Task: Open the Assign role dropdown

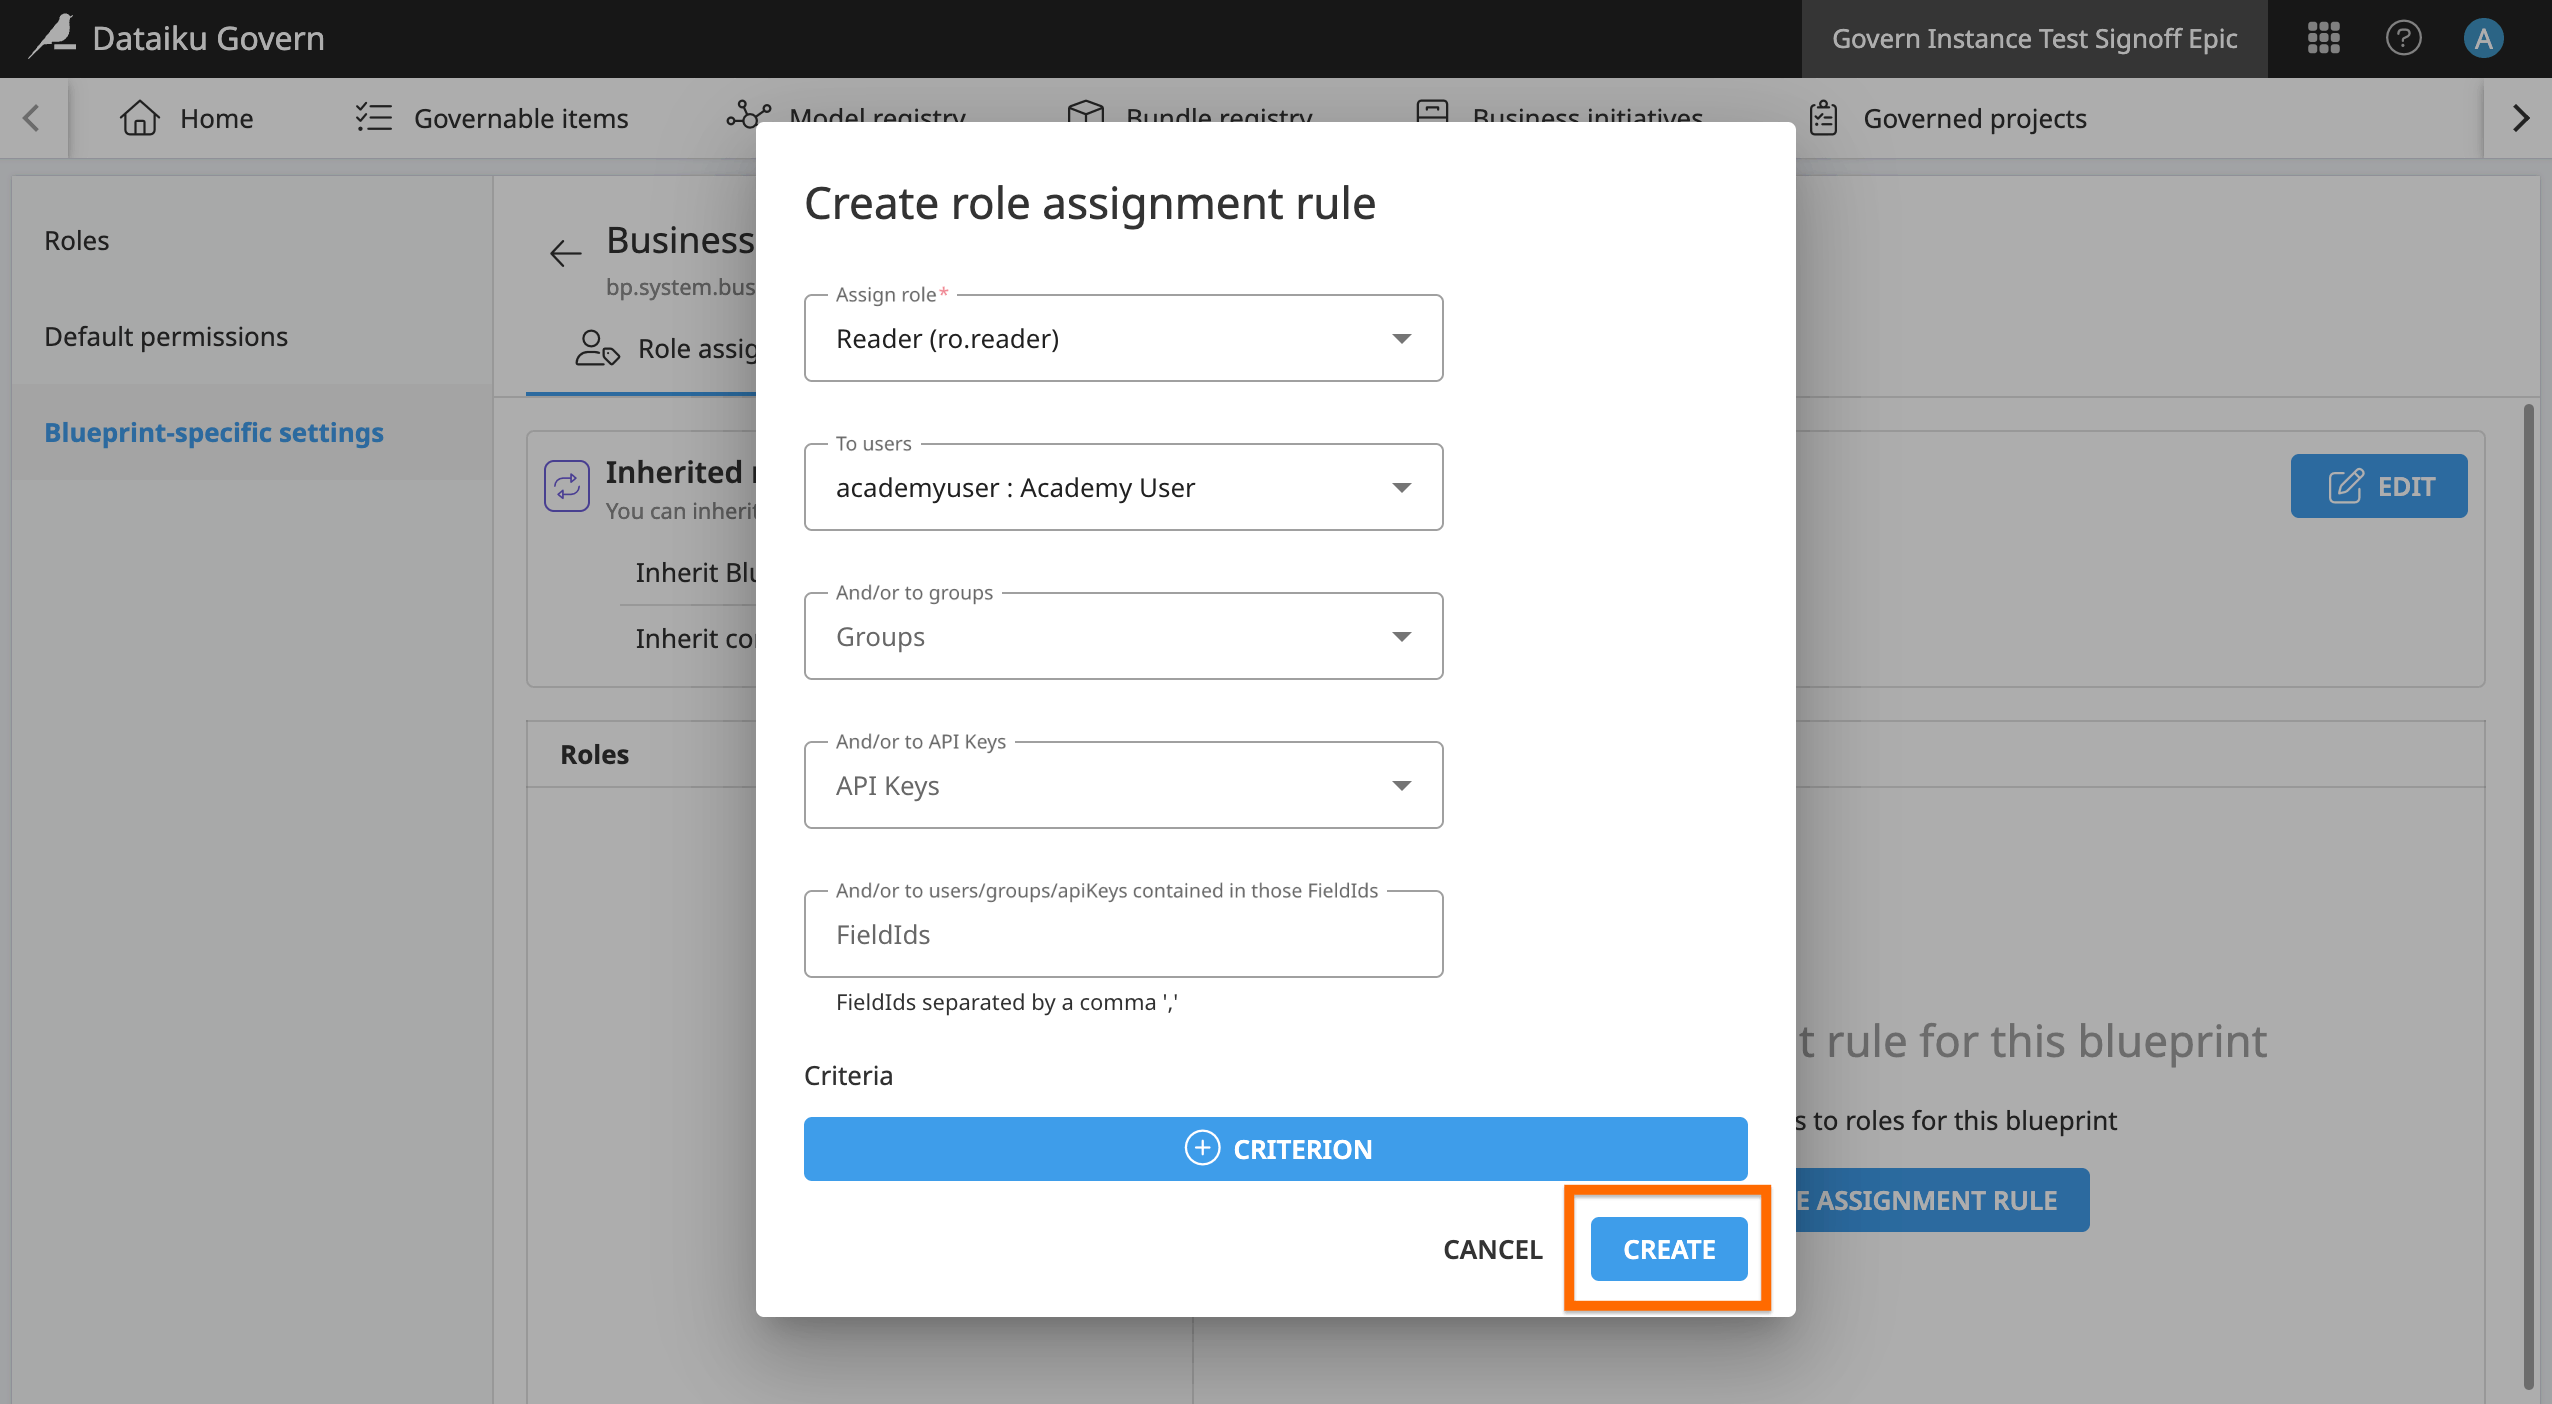Action: click(x=1123, y=338)
